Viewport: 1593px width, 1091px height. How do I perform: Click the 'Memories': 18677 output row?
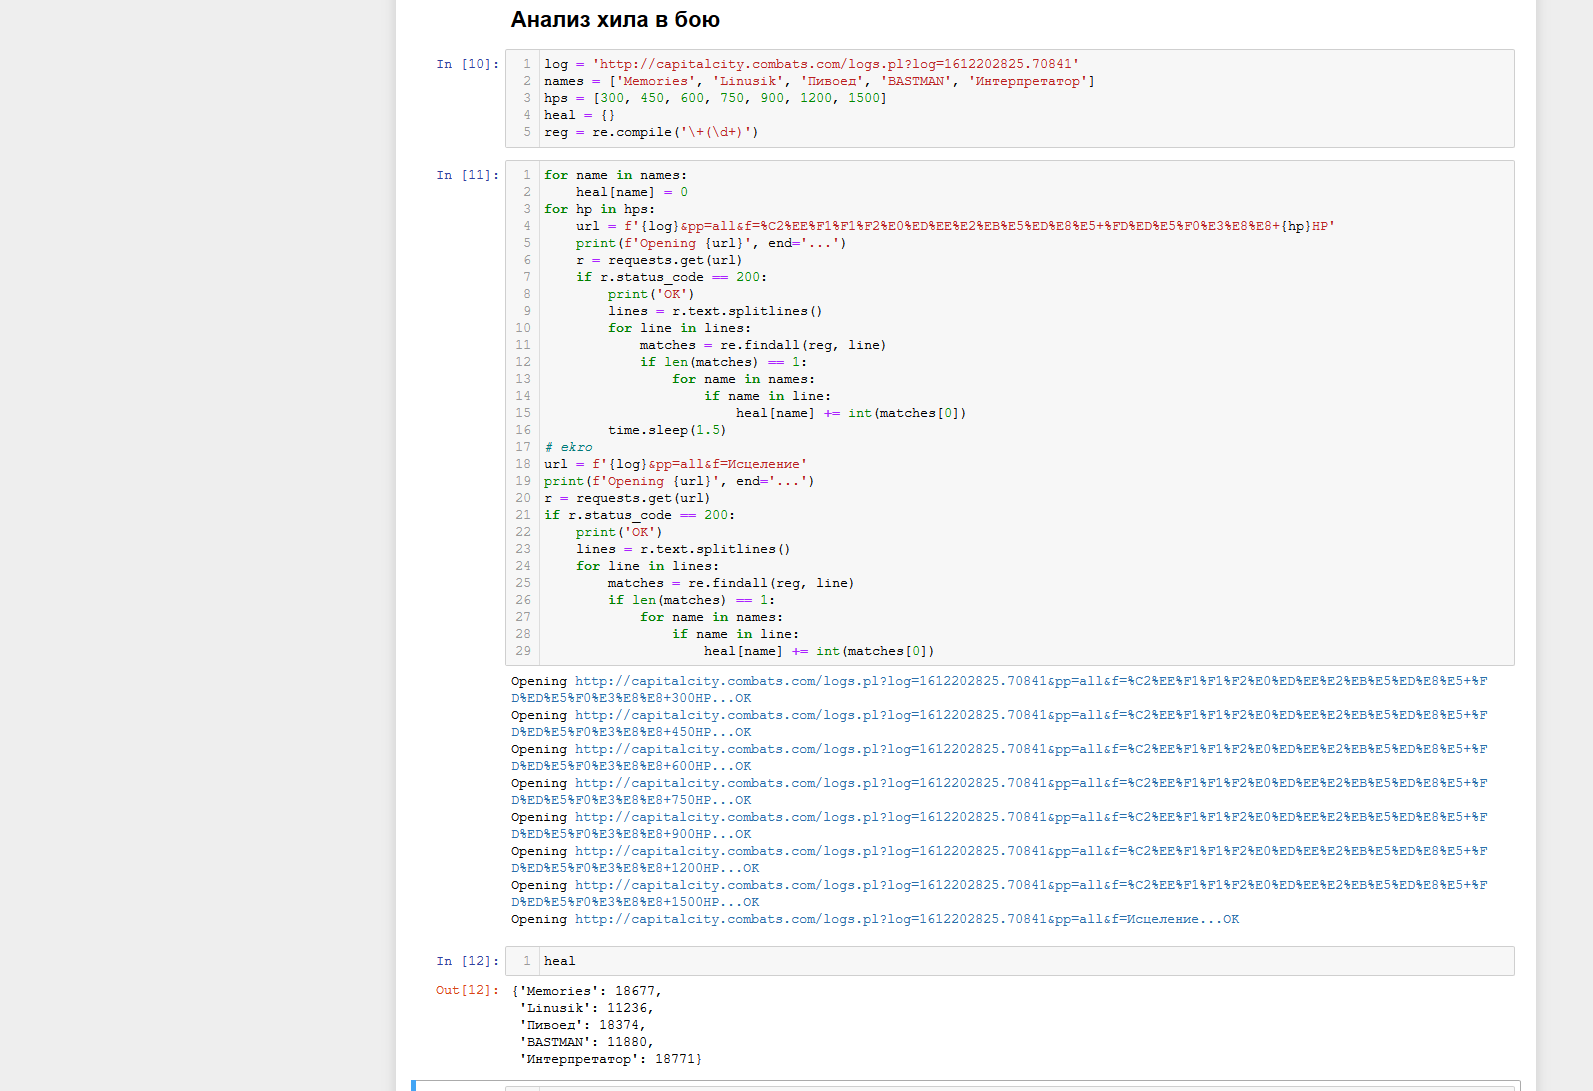587,991
